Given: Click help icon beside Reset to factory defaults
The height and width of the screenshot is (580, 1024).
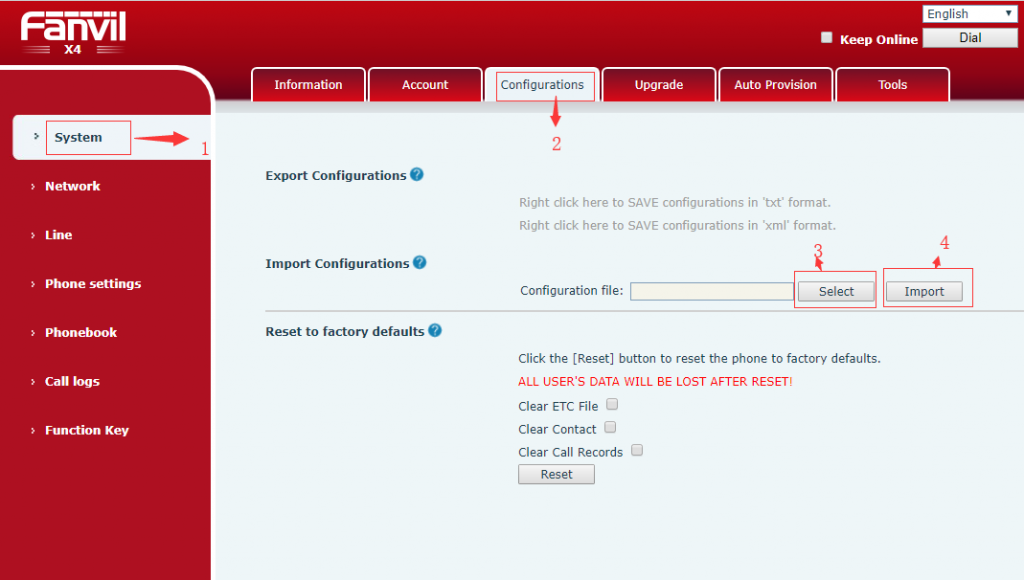Looking at the screenshot, I should (x=435, y=331).
